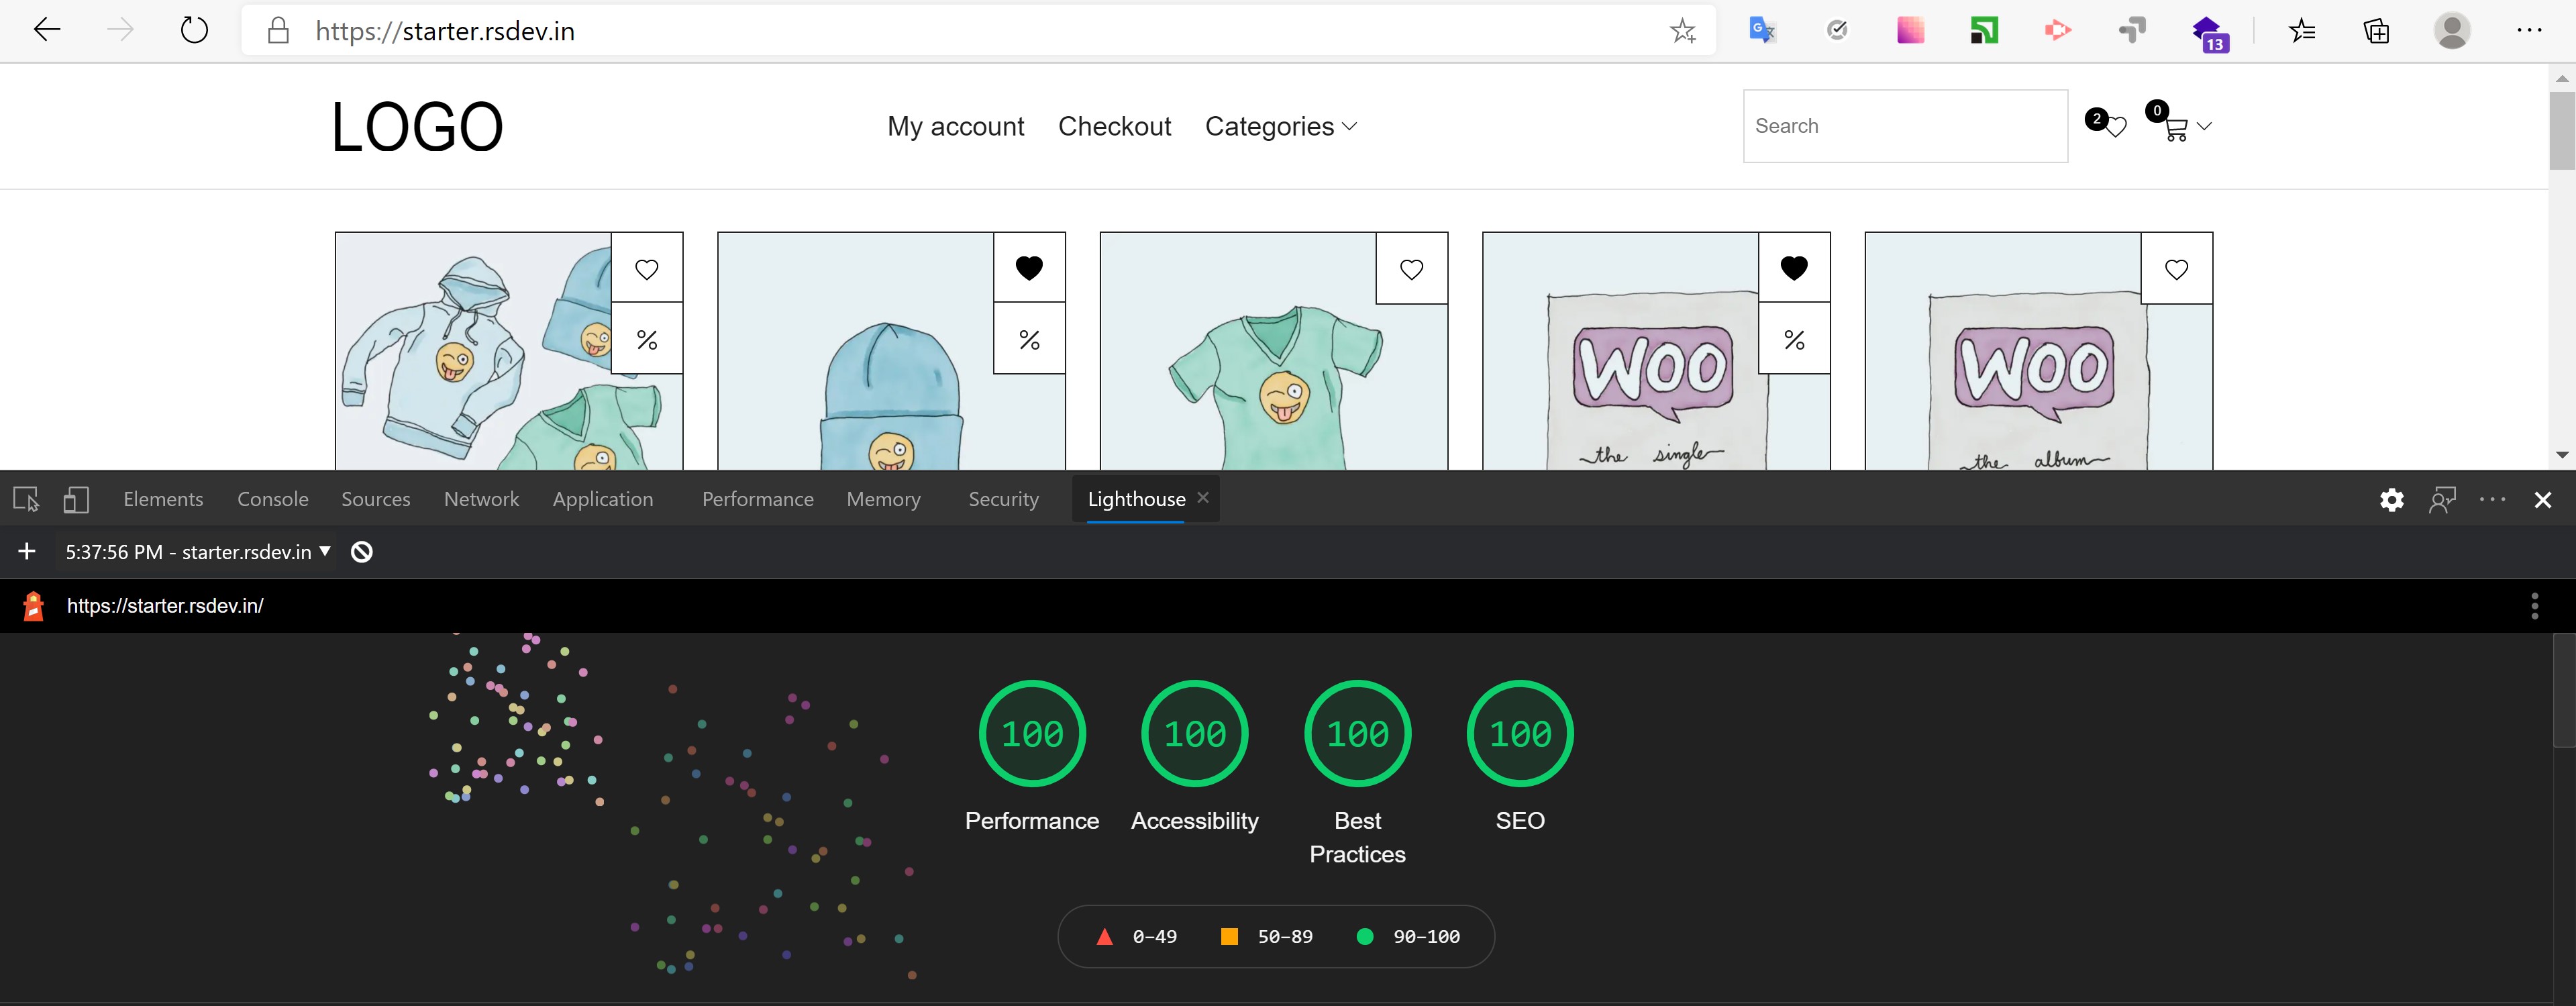Switch to the Network tab

(481, 499)
